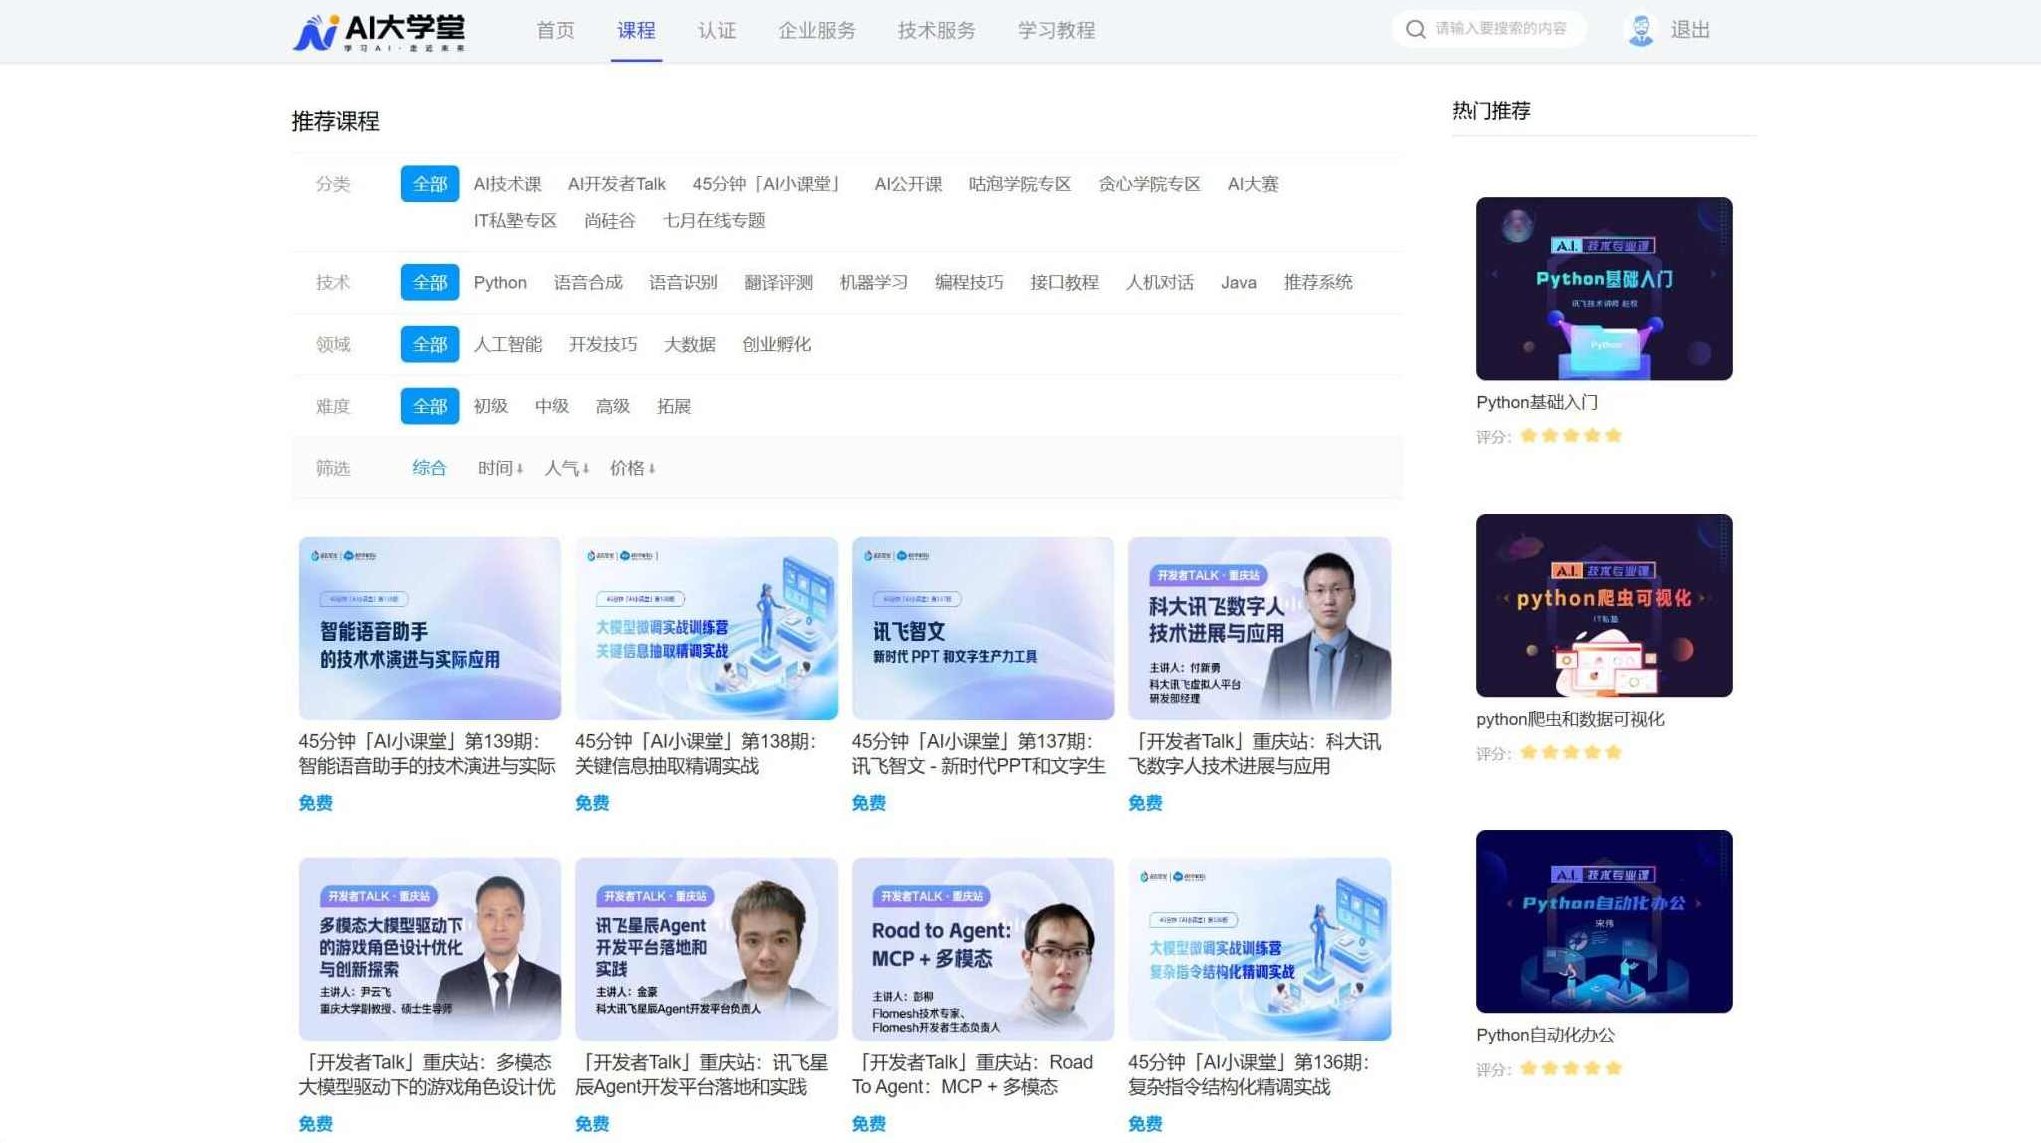This screenshot has height=1143, width=2041.
Task: Filter category by IT私塾专区
Action: [515, 220]
